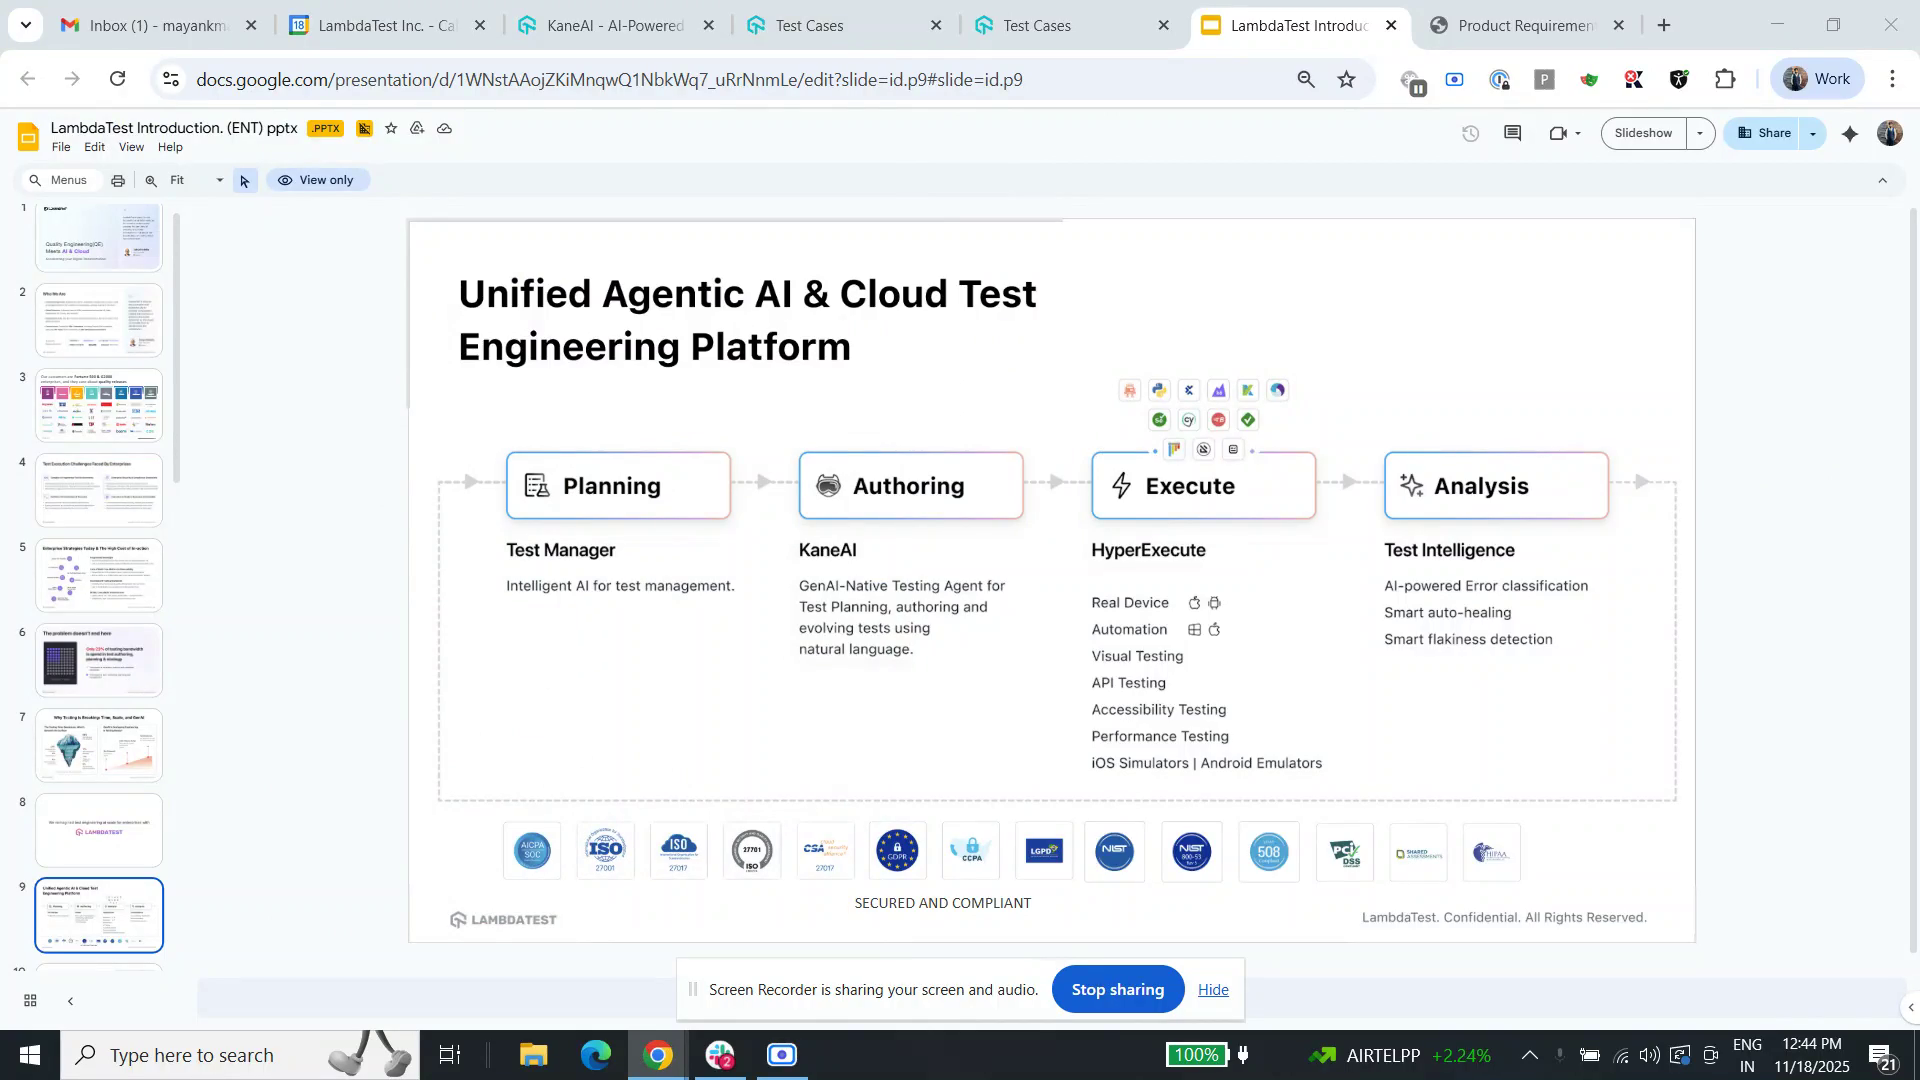Open the Slideshow options dropdown
This screenshot has width=1920, height=1080.
coord(1699,132)
